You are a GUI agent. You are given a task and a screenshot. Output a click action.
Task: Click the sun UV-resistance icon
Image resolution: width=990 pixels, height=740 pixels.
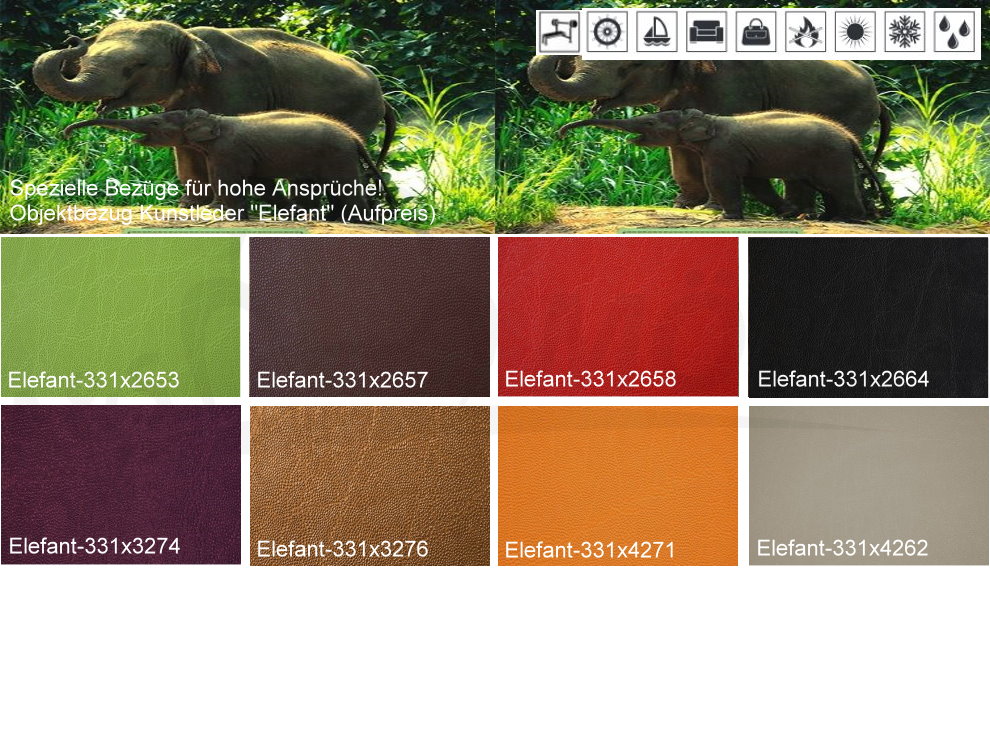(x=855, y=32)
